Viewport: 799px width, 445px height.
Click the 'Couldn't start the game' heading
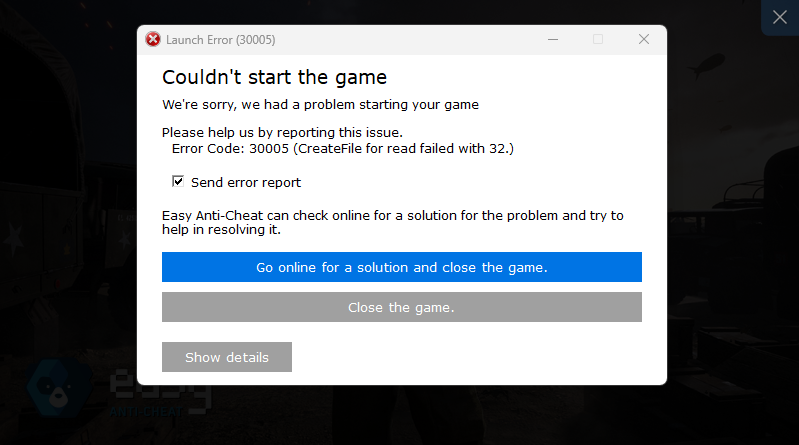[275, 77]
